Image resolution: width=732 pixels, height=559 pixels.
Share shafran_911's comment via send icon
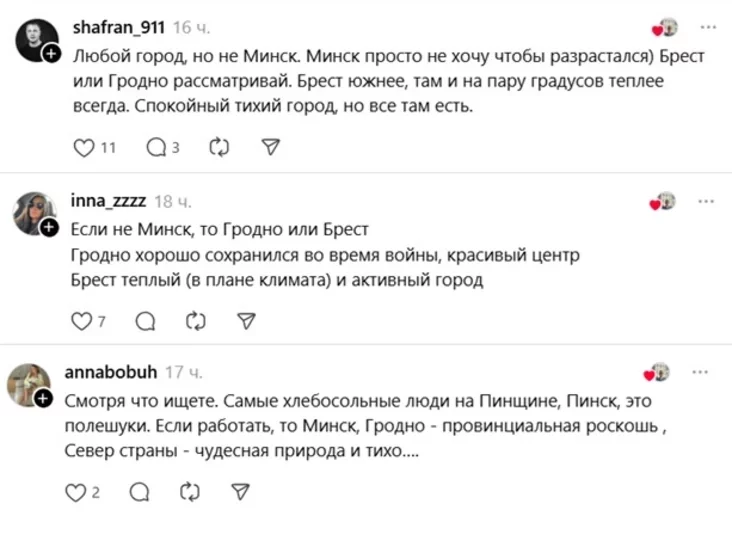(269, 147)
